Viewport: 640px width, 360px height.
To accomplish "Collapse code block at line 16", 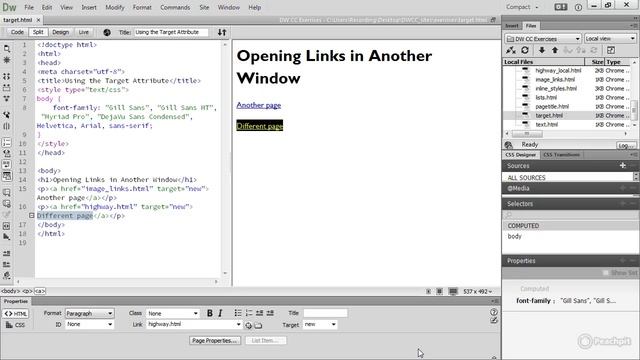I will (31, 216).
